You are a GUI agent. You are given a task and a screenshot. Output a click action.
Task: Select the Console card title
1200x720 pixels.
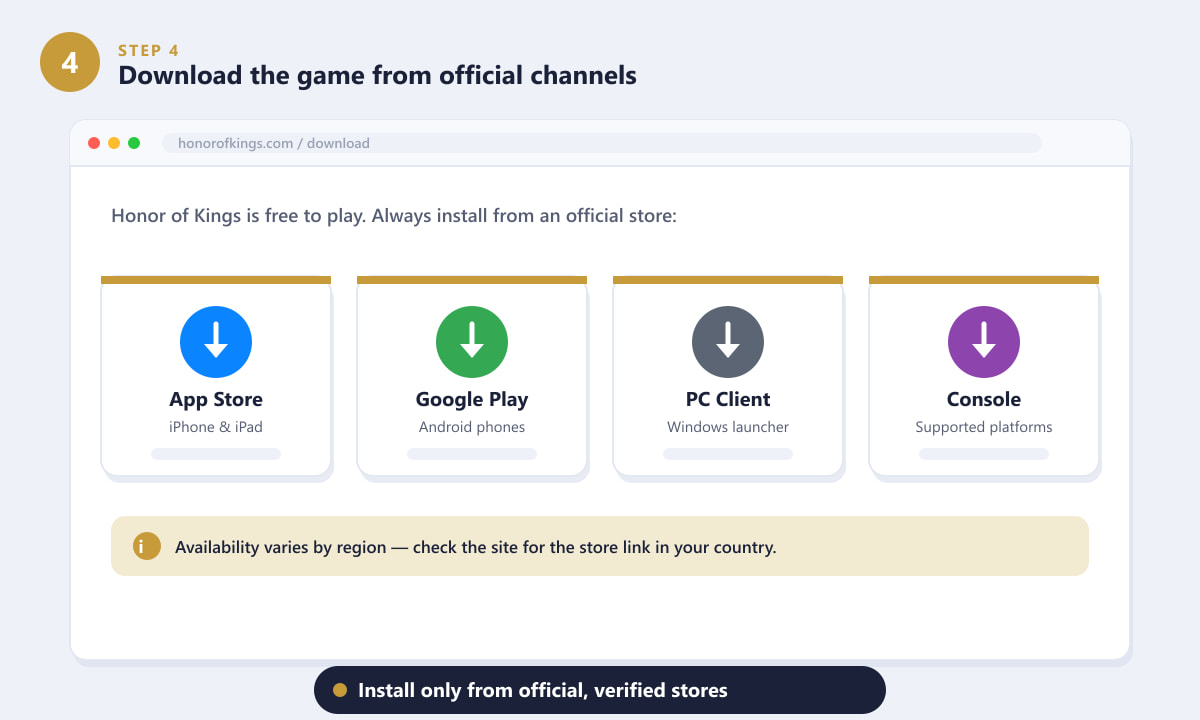984,399
